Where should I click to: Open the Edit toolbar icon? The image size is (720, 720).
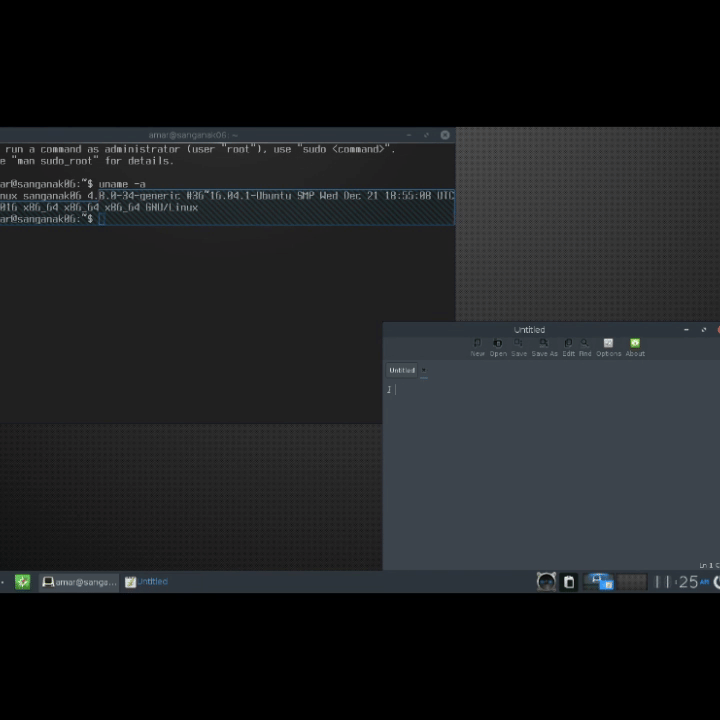point(568,346)
